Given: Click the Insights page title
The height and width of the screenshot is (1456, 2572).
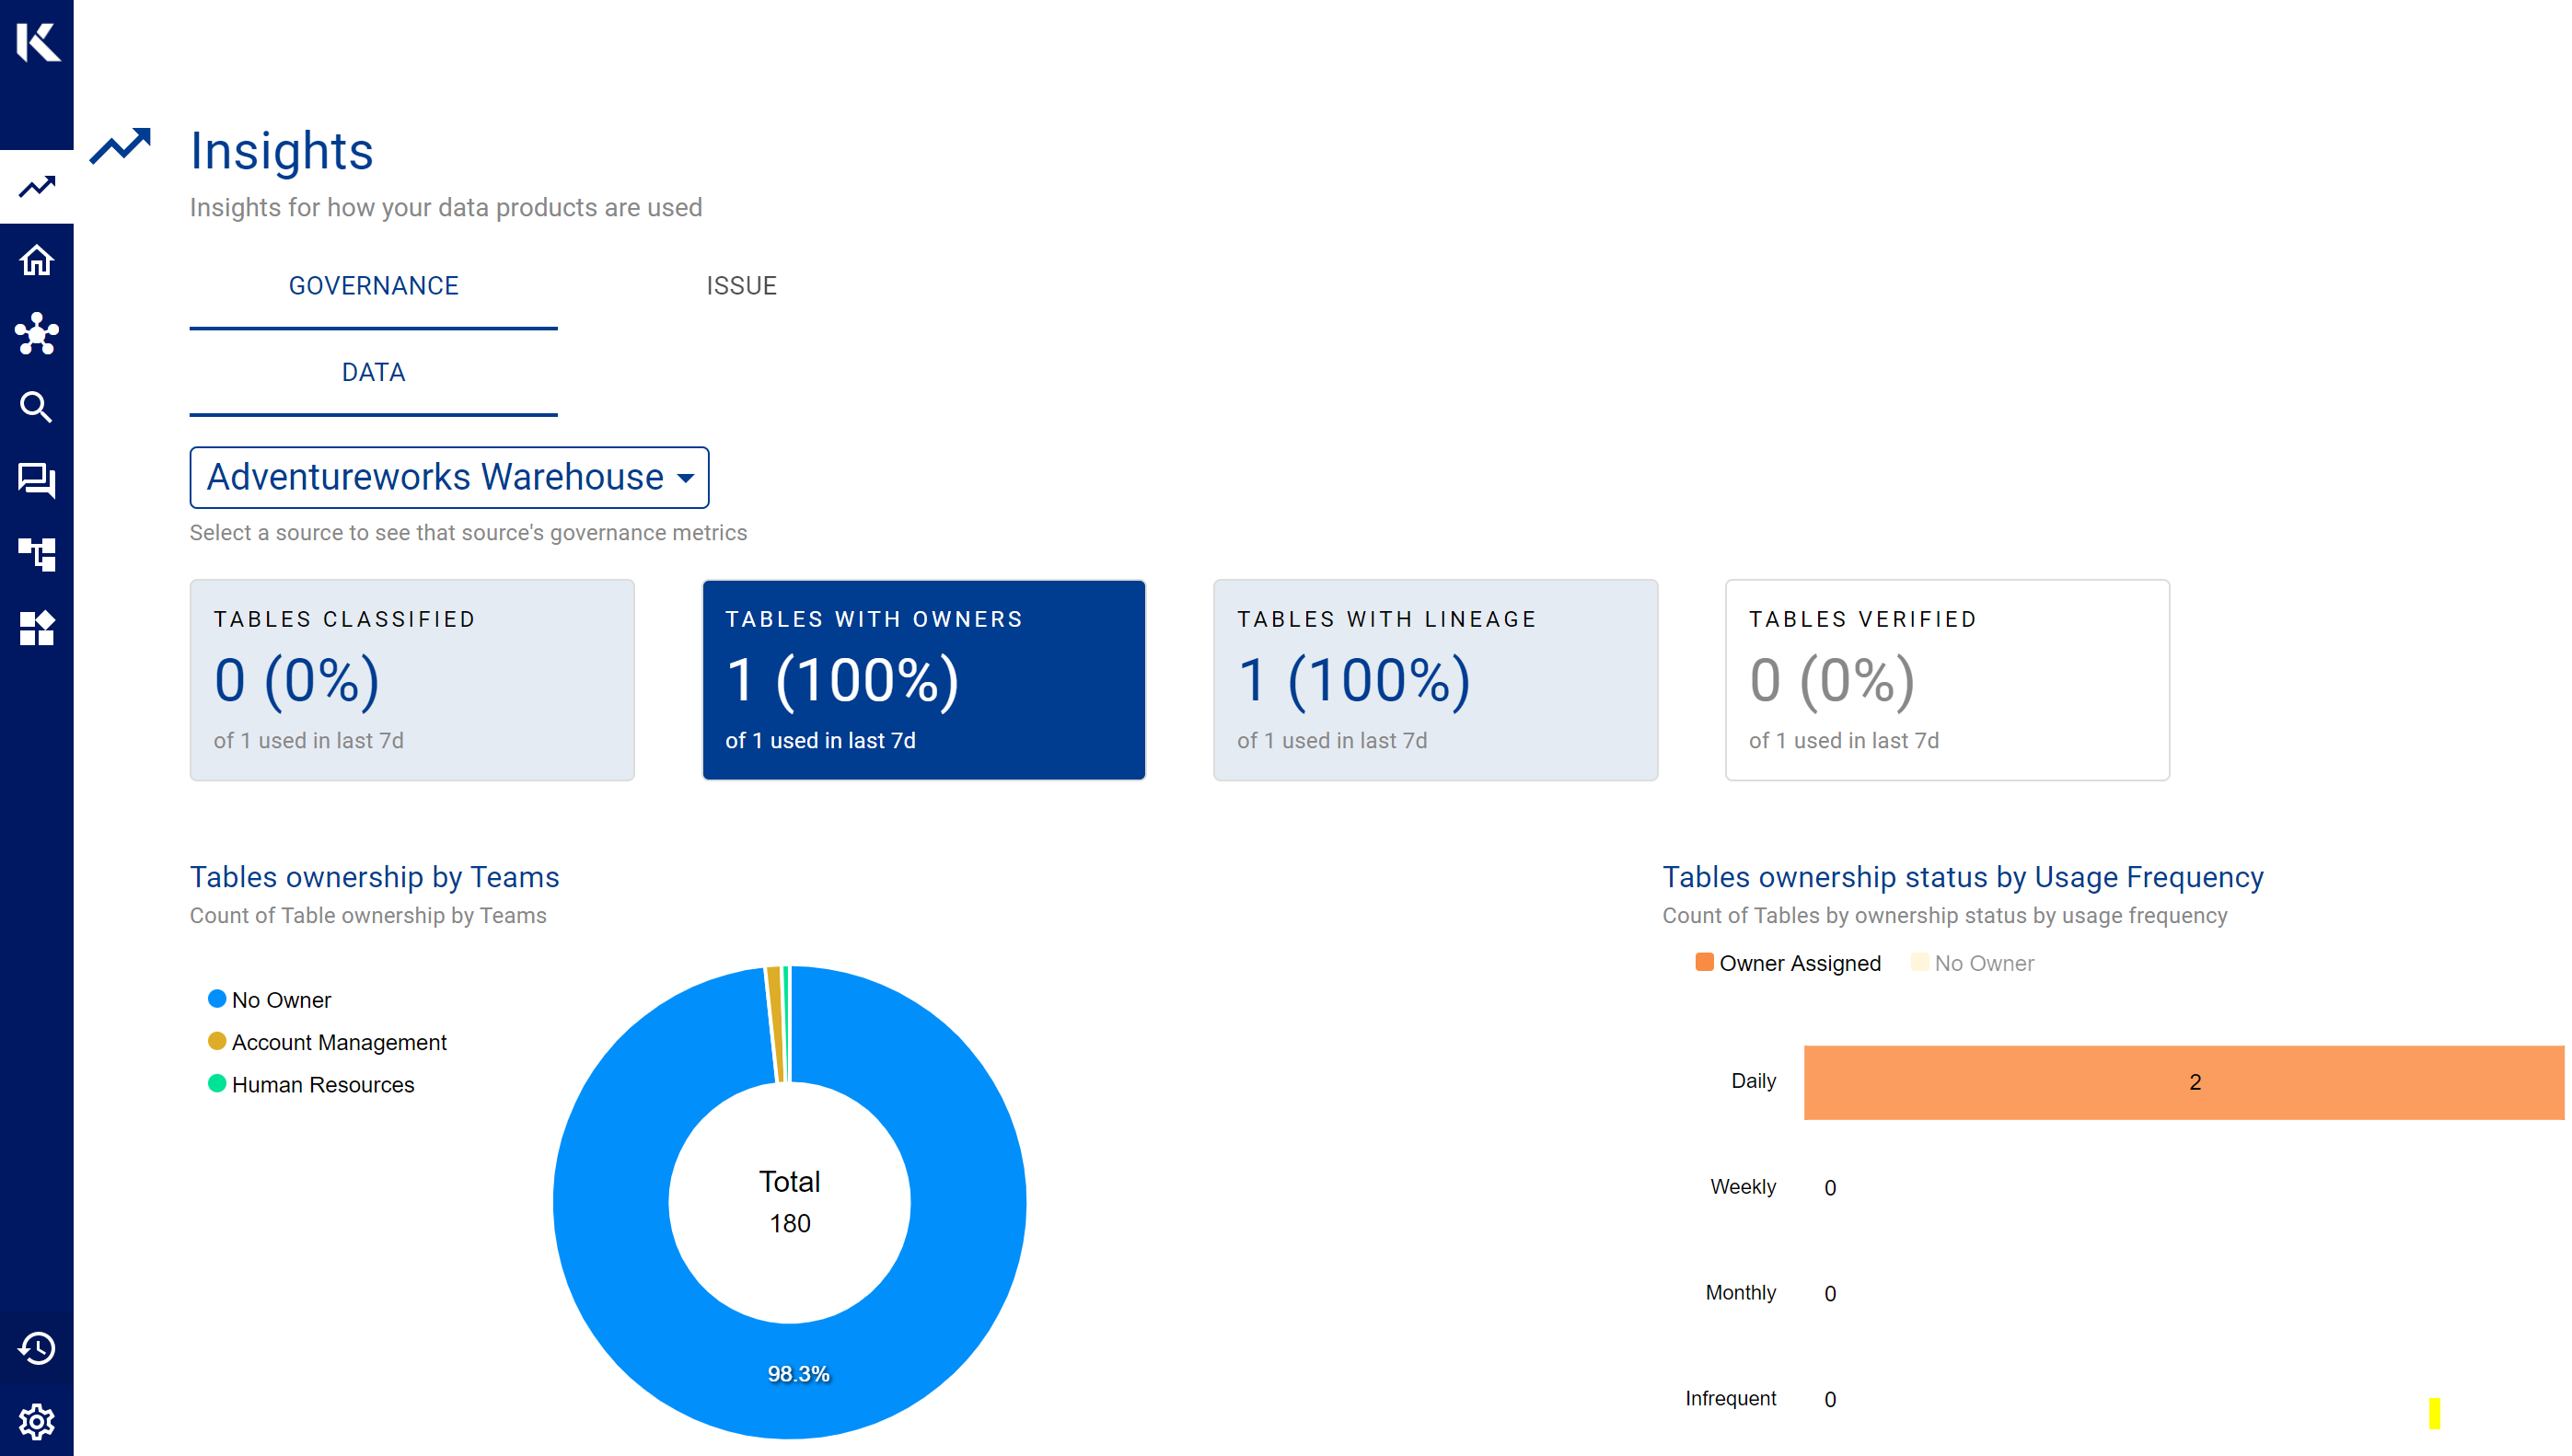Looking at the screenshot, I should tap(282, 151).
